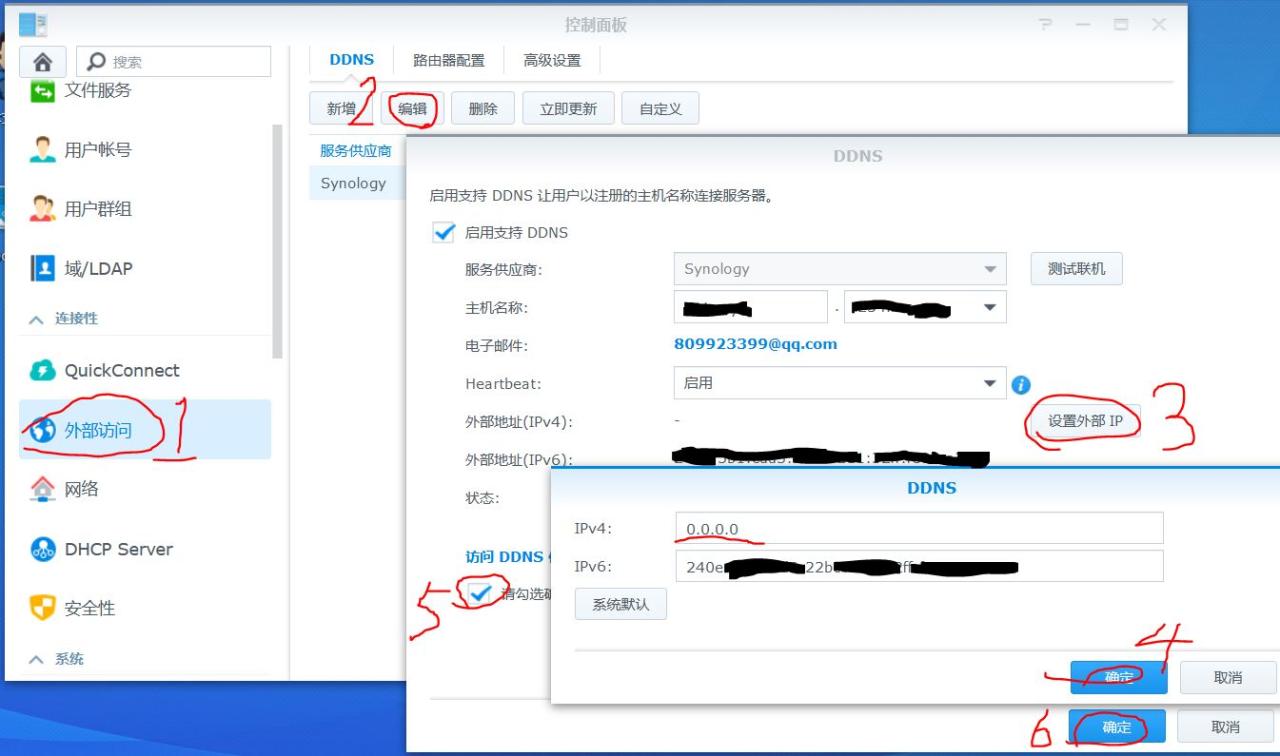
Task: Click the IPv4 field containing 0.0.0.0
Action: (919, 528)
